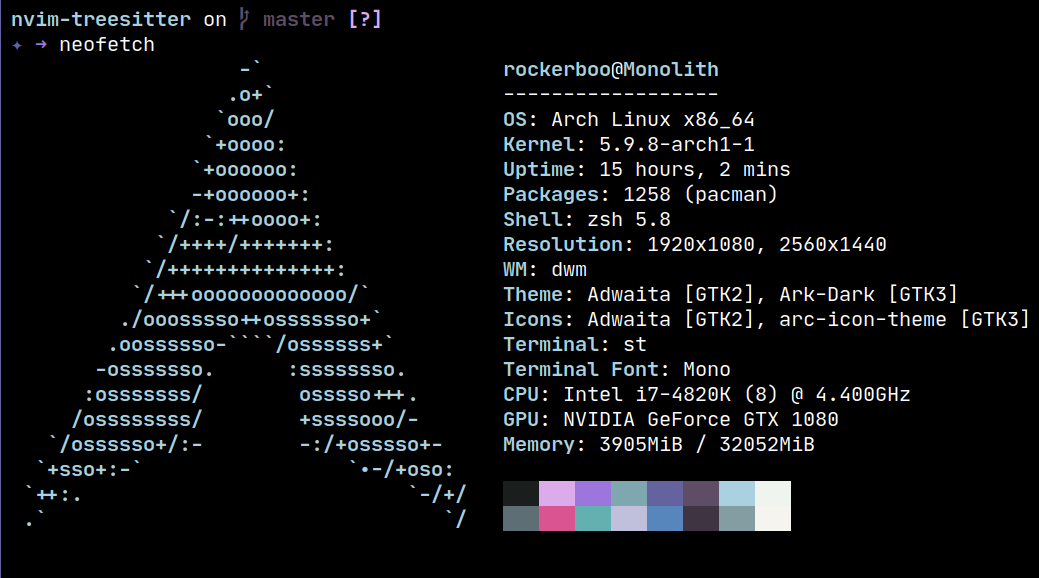Image resolution: width=1039 pixels, height=578 pixels.
Task: Click the prompt arrow symbol before neofetch
Action: (41, 44)
